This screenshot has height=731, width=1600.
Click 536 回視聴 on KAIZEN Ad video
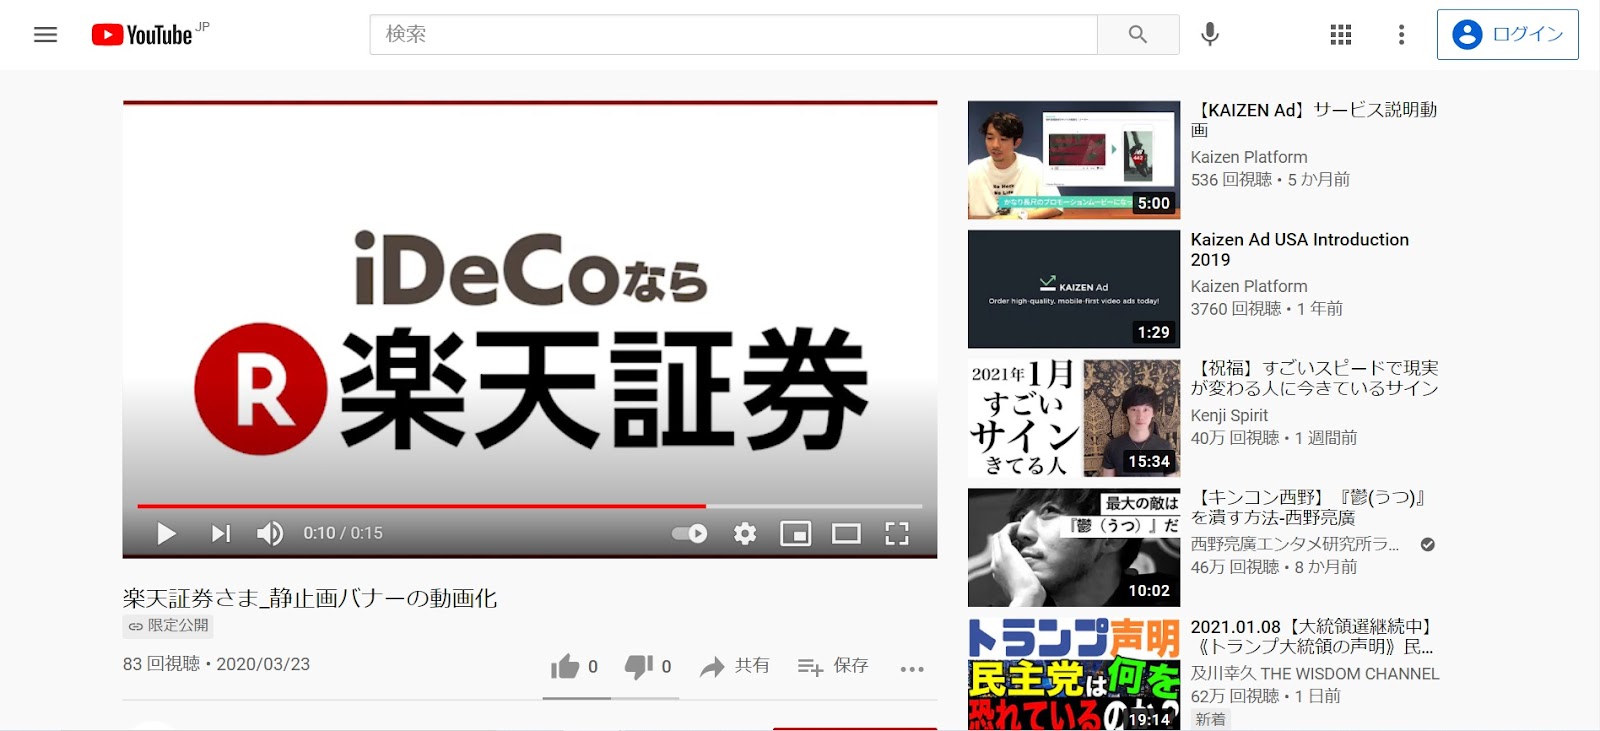[x=1231, y=179]
